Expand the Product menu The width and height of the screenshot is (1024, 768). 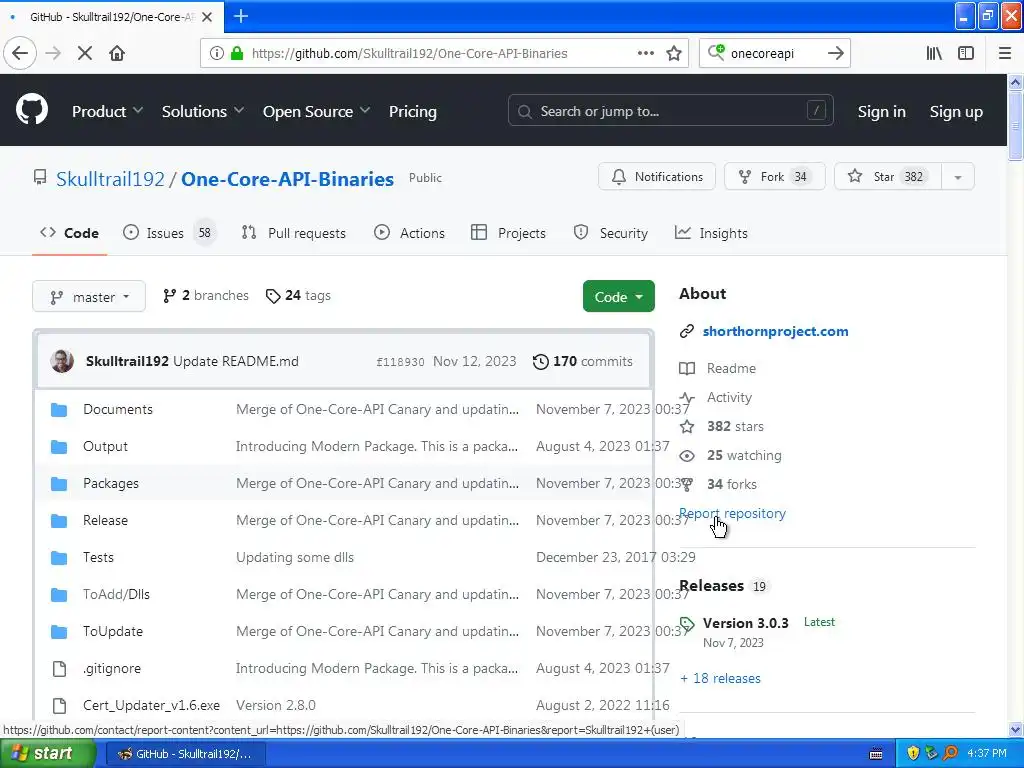(x=107, y=112)
